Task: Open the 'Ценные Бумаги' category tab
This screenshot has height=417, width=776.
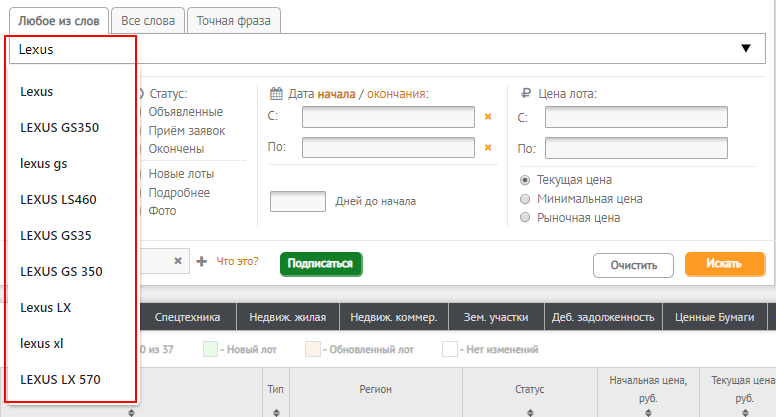Action: click(x=715, y=317)
